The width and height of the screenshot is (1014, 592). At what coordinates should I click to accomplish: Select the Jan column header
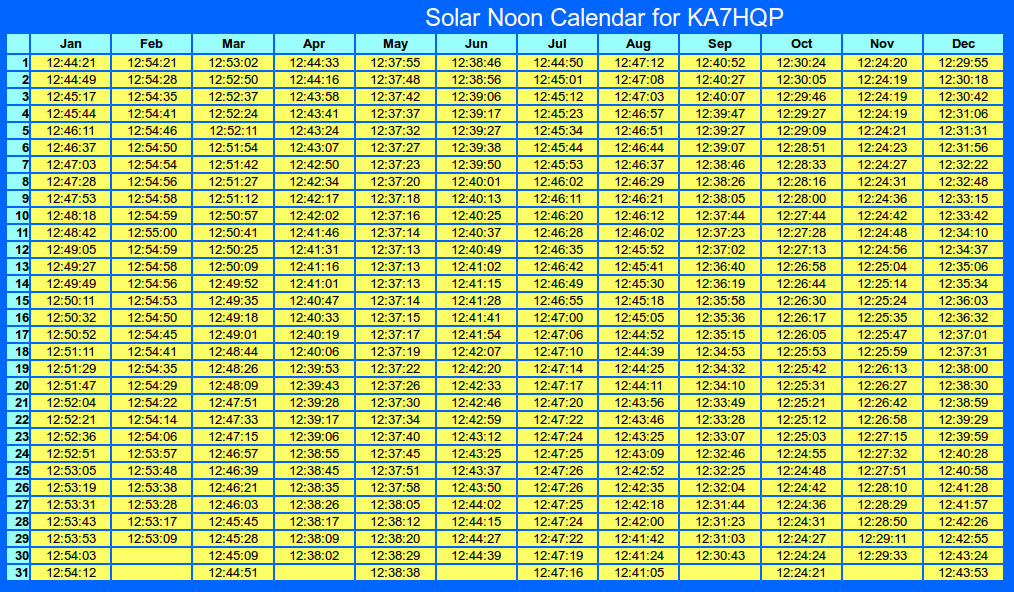click(70, 44)
